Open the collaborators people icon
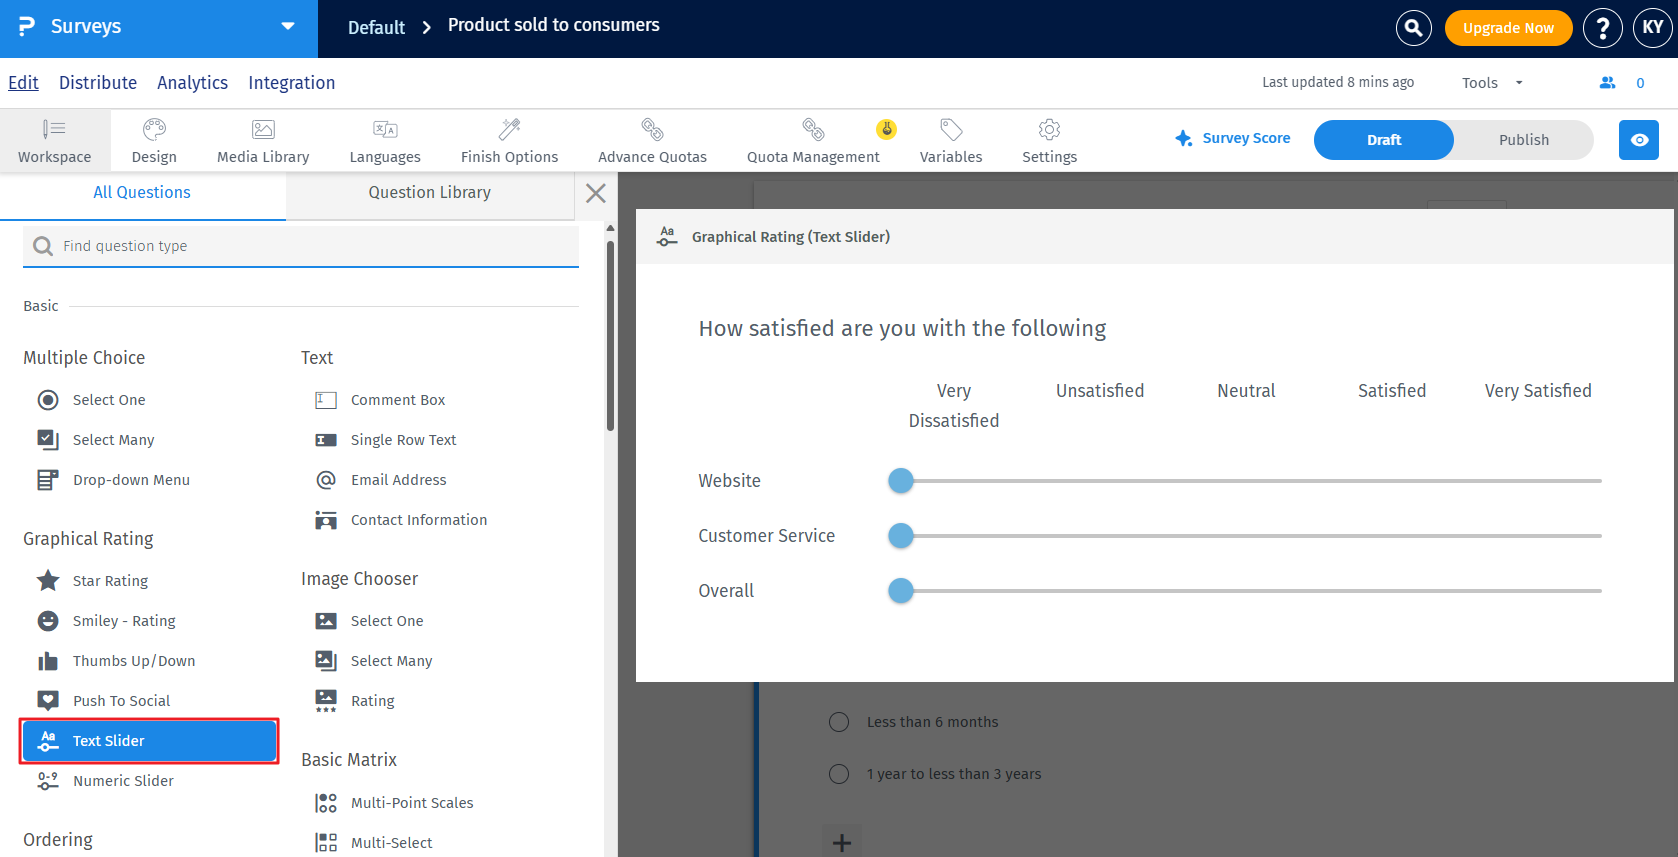The height and width of the screenshot is (857, 1678). [x=1607, y=83]
